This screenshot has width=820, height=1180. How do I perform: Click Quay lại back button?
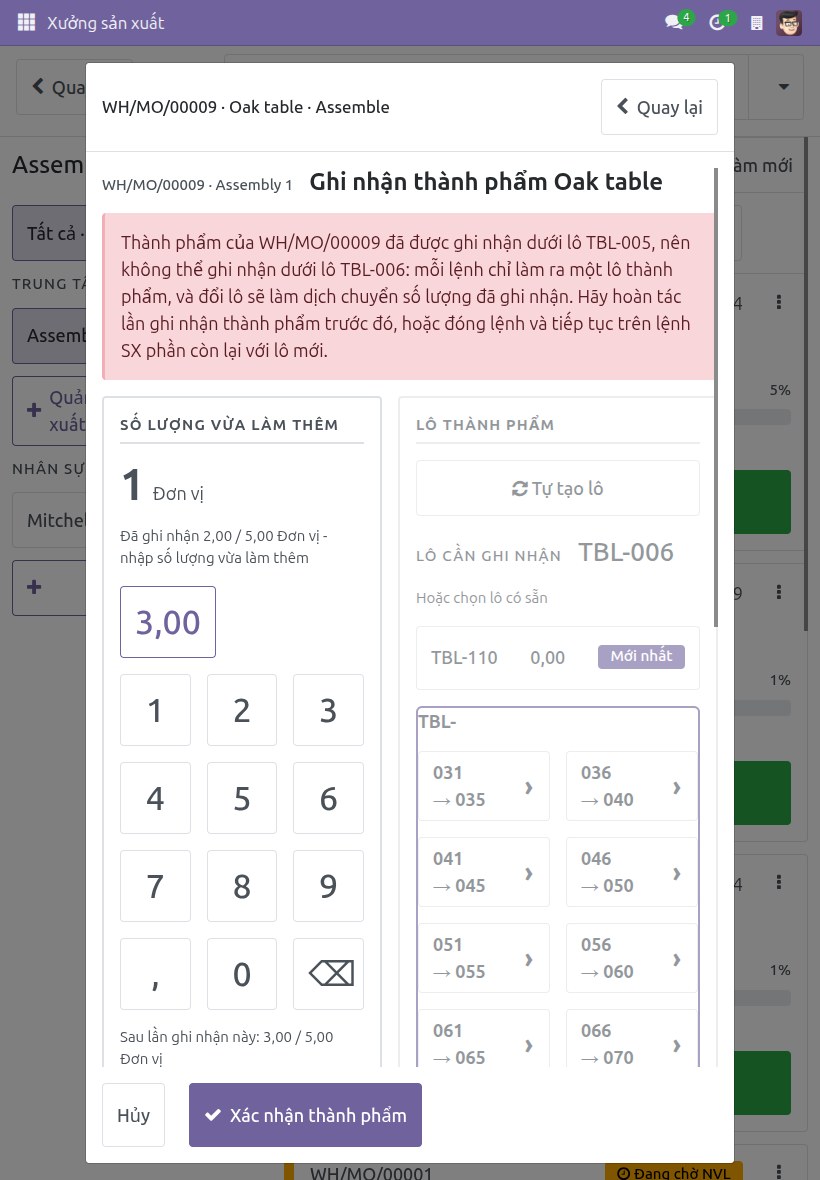(659, 107)
